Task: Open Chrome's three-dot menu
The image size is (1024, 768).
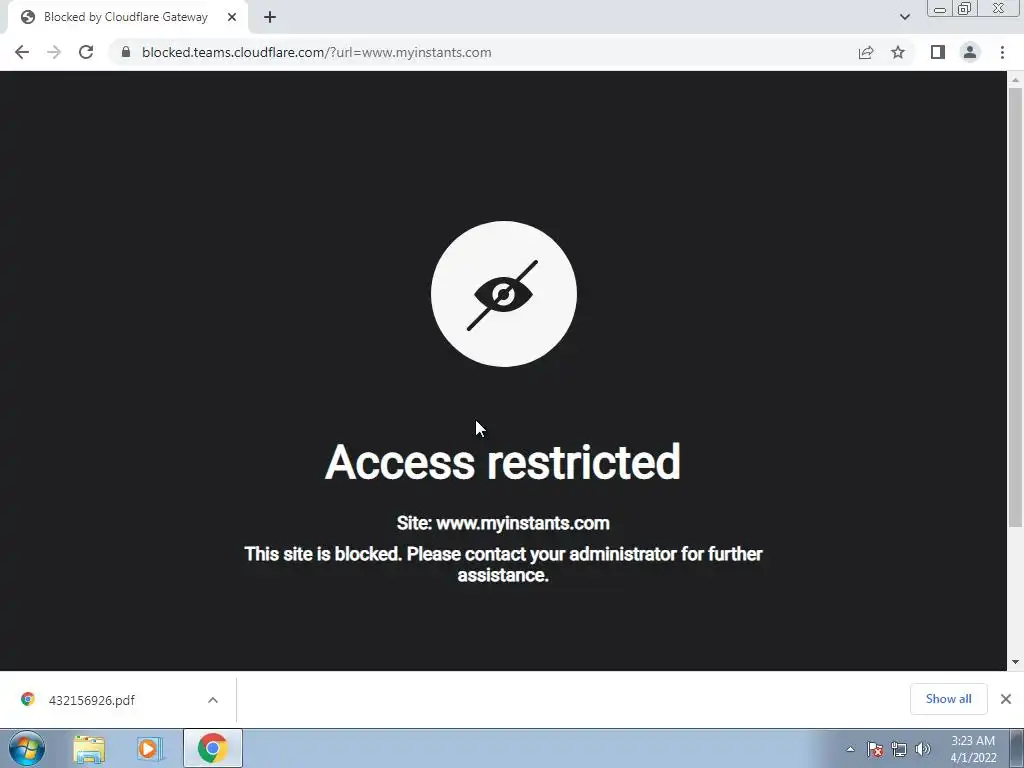Action: point(1002,52)
